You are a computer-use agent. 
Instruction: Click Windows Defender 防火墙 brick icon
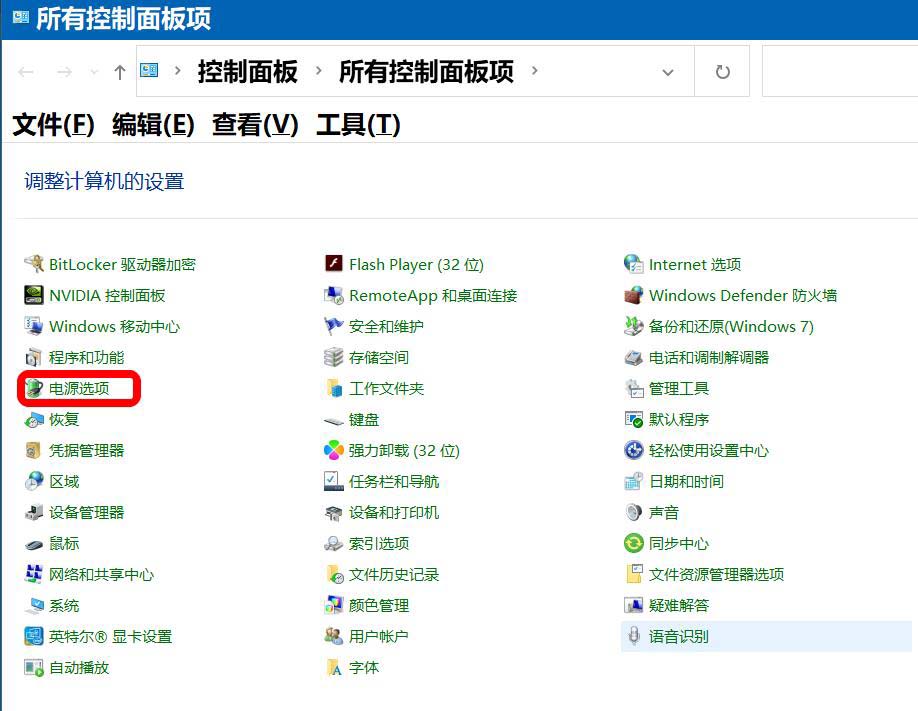pos(634,295)
